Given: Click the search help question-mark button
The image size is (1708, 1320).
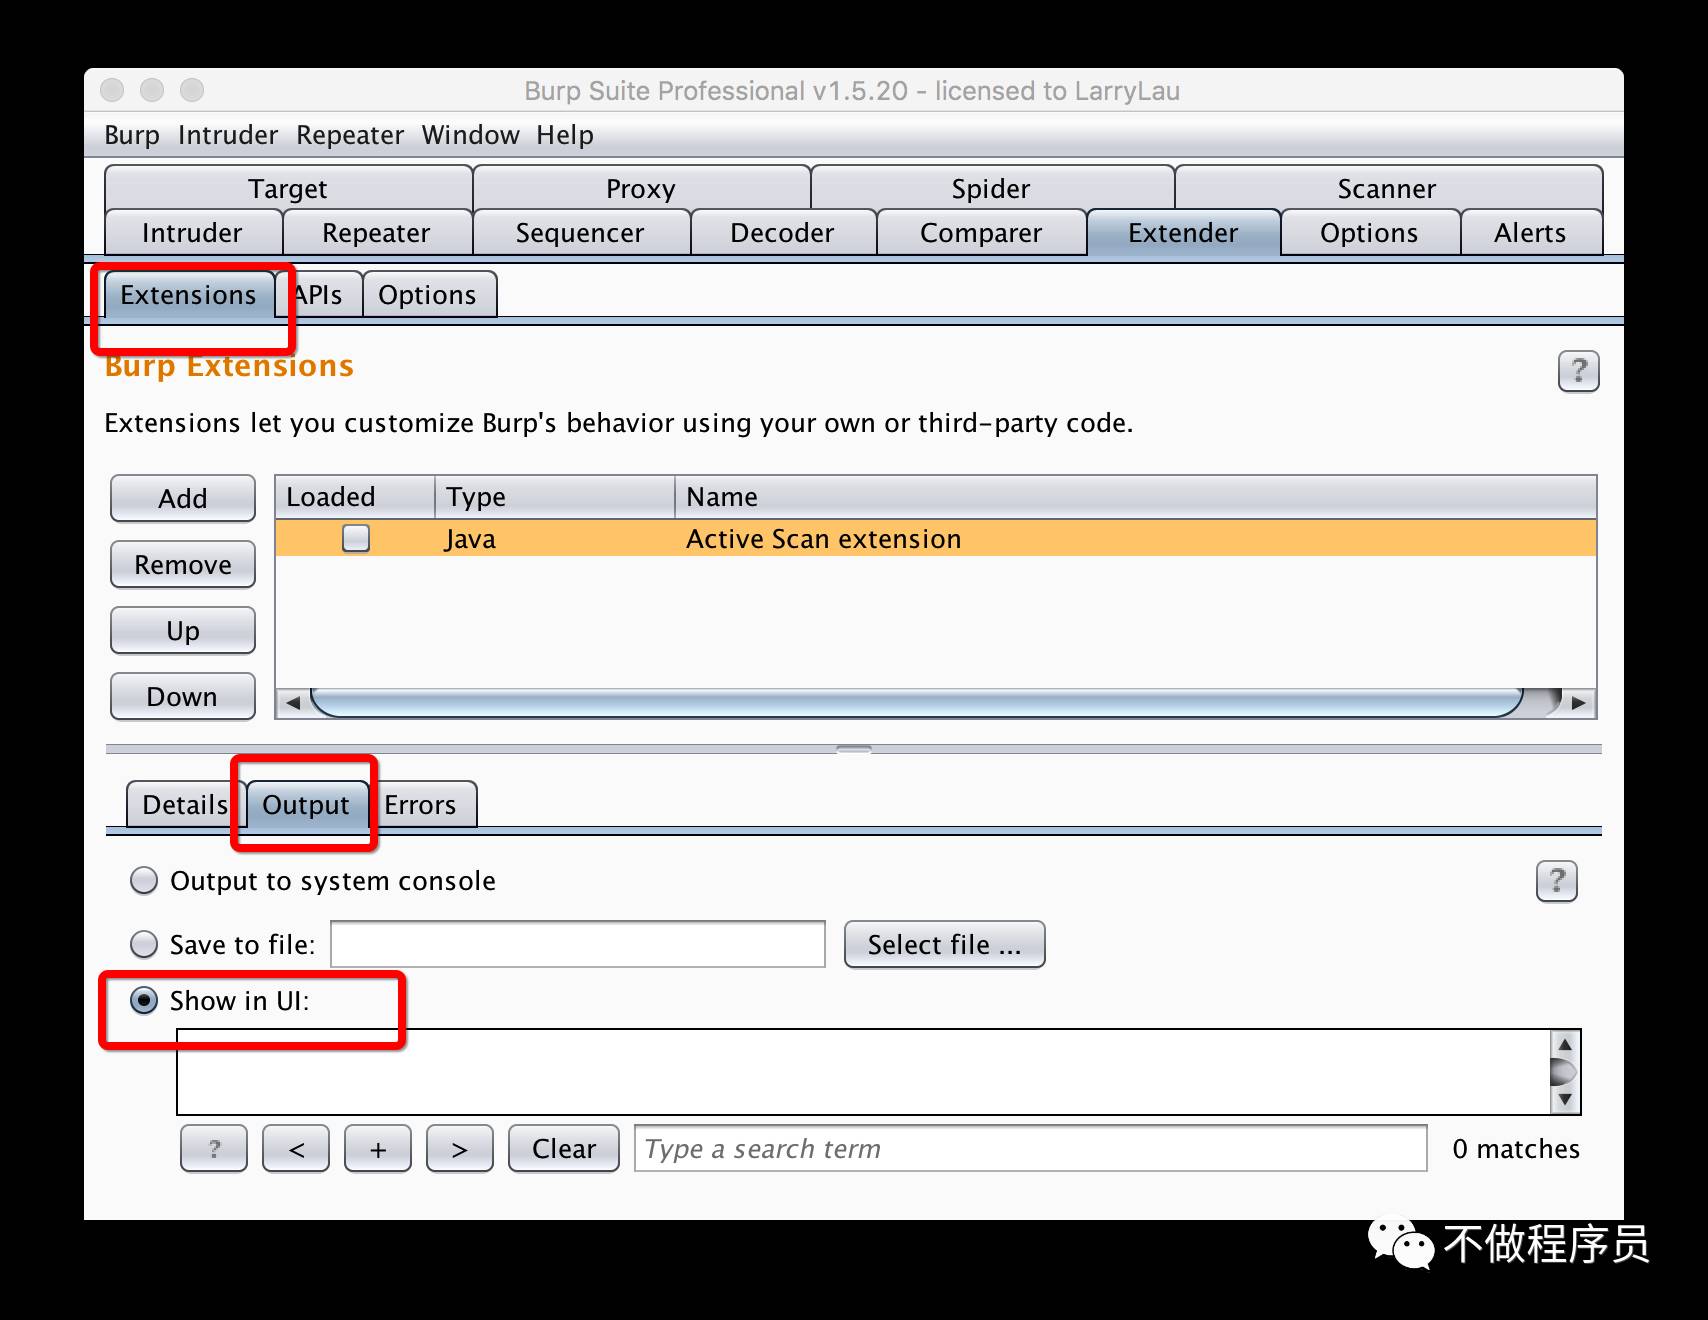Looking at the screenshot, I should point(213,1148).
